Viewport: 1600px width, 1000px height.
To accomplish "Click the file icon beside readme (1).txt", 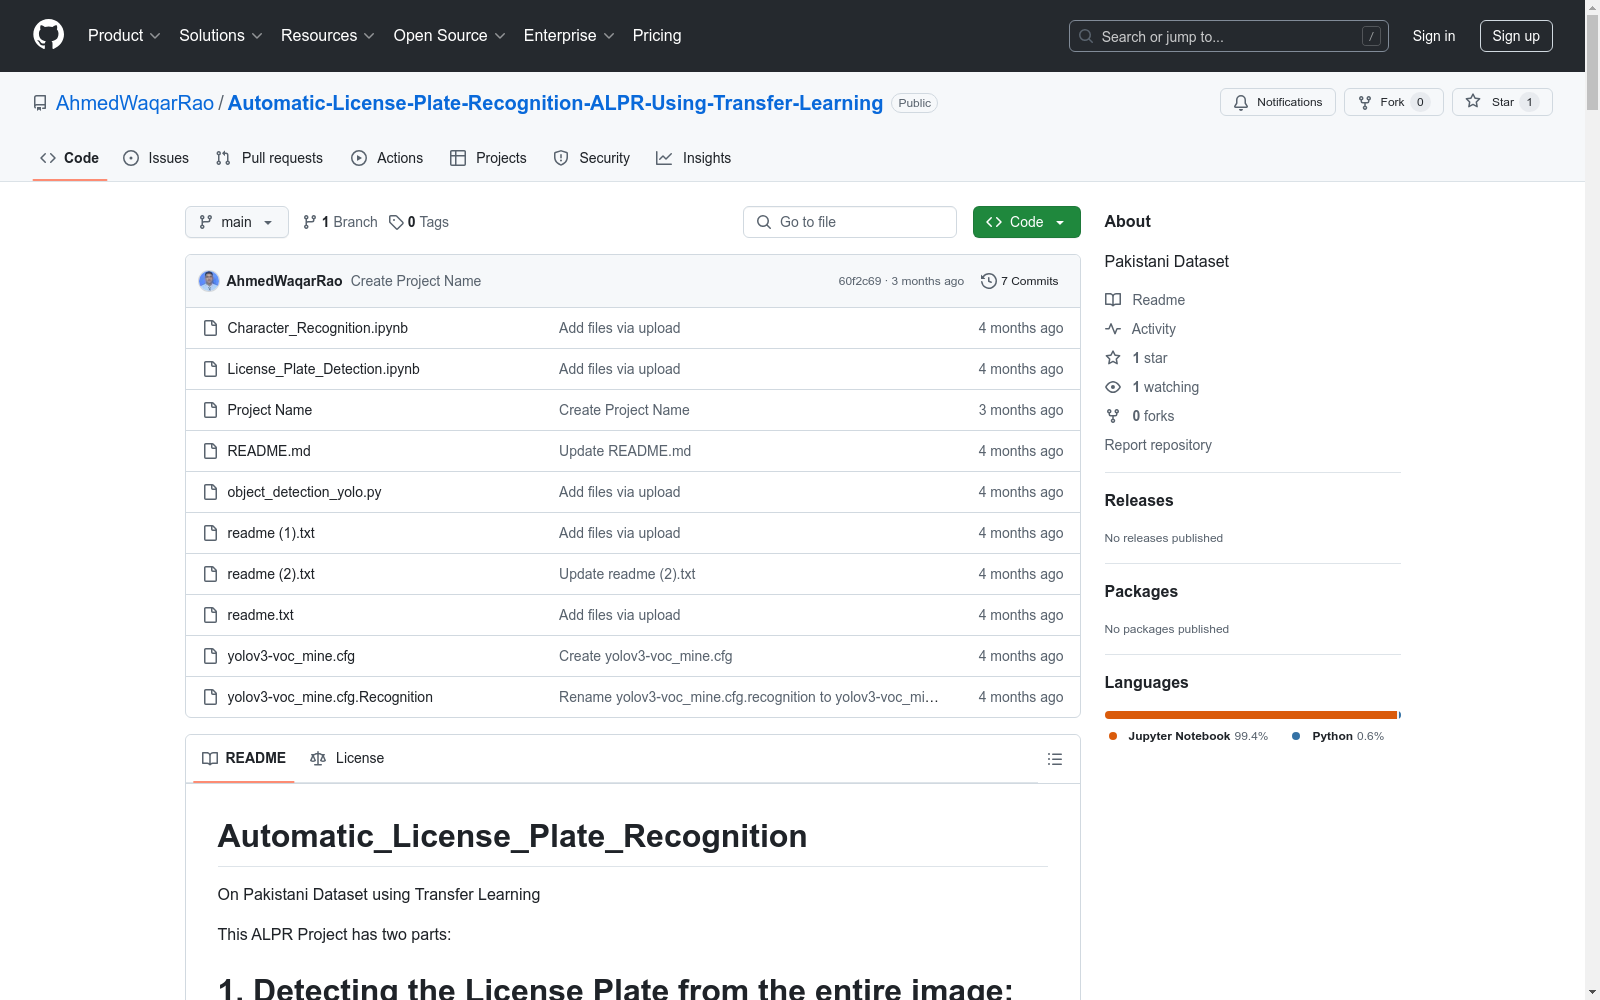I will tap(210, 533).
